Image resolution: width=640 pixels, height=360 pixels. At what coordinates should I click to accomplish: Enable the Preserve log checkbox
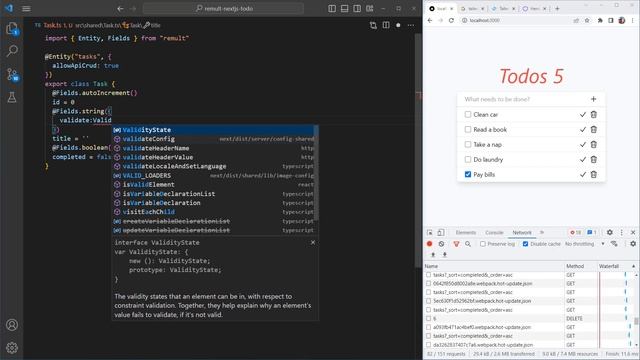point(483,244)
